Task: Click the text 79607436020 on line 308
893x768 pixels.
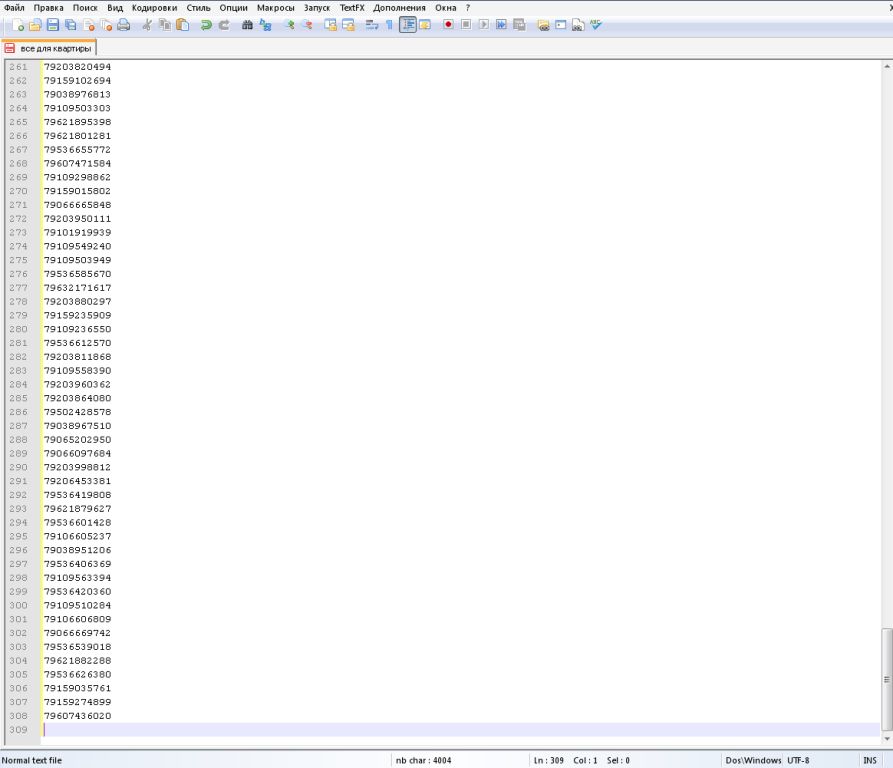Action: [77, 716]
